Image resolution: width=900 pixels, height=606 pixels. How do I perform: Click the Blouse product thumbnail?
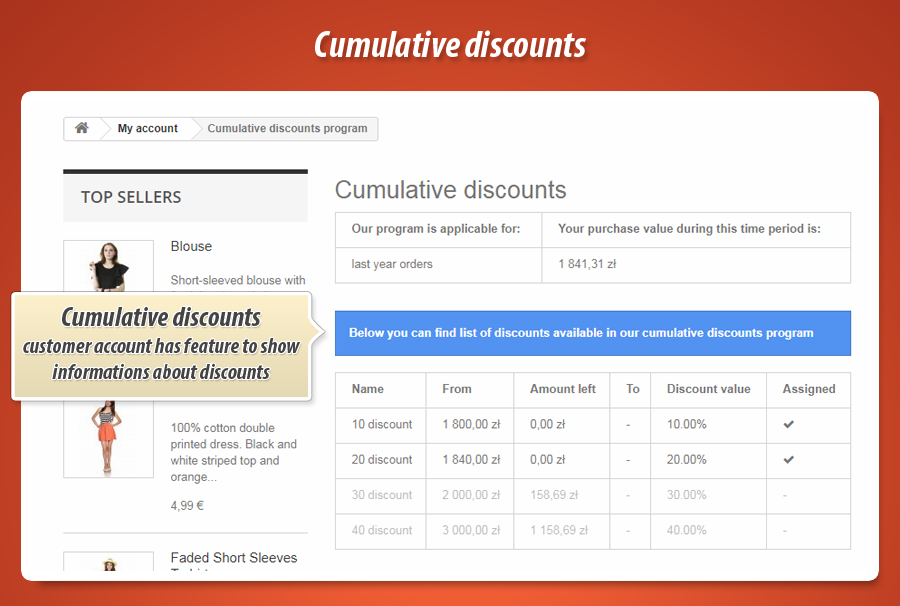[108, 267]
